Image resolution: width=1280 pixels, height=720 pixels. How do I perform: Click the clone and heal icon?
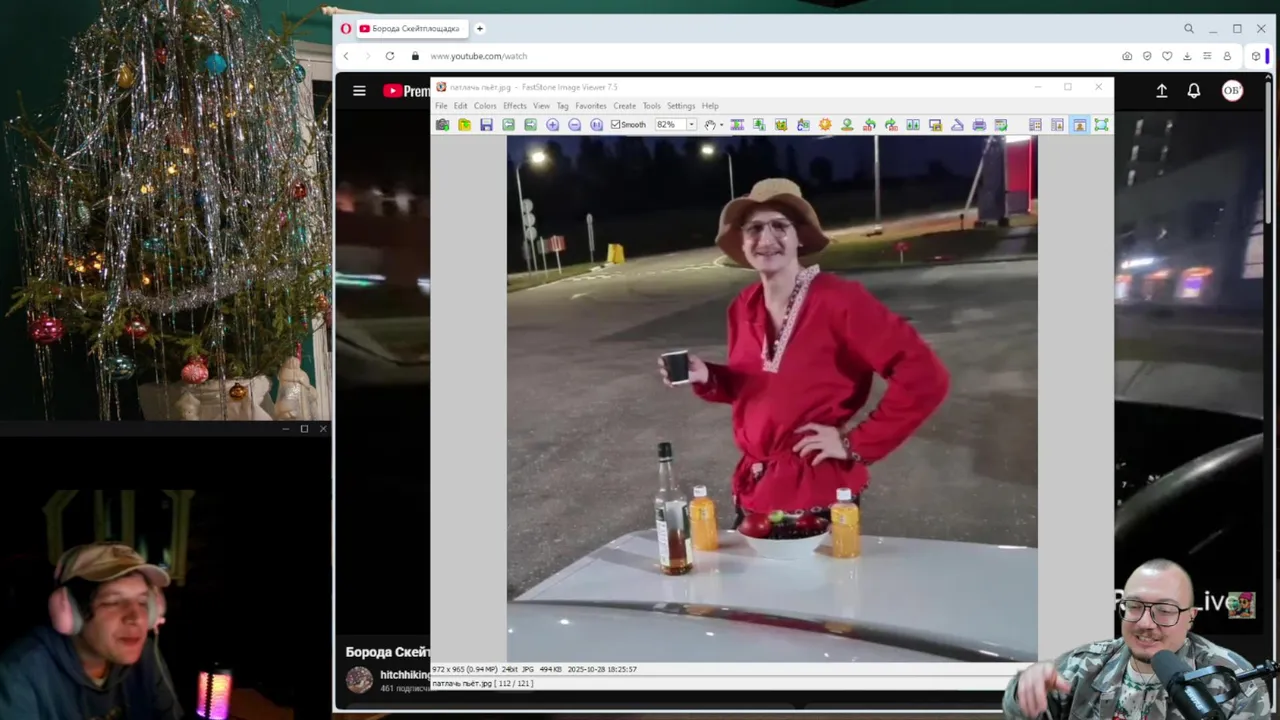click(848, 125)
